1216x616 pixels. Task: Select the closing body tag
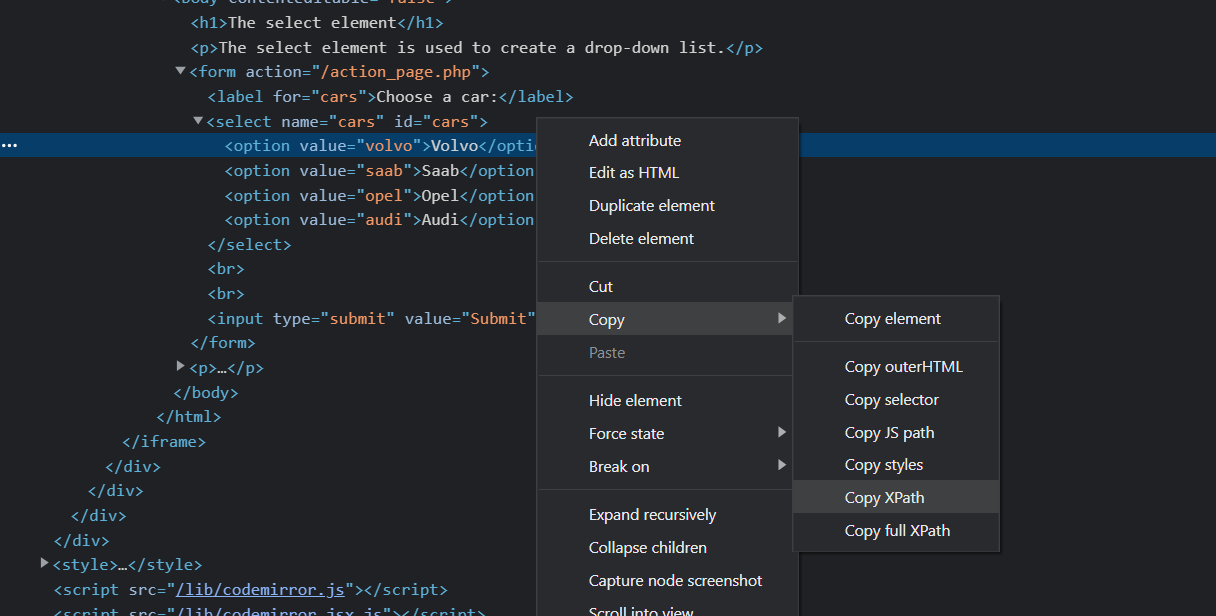[206, 393]
